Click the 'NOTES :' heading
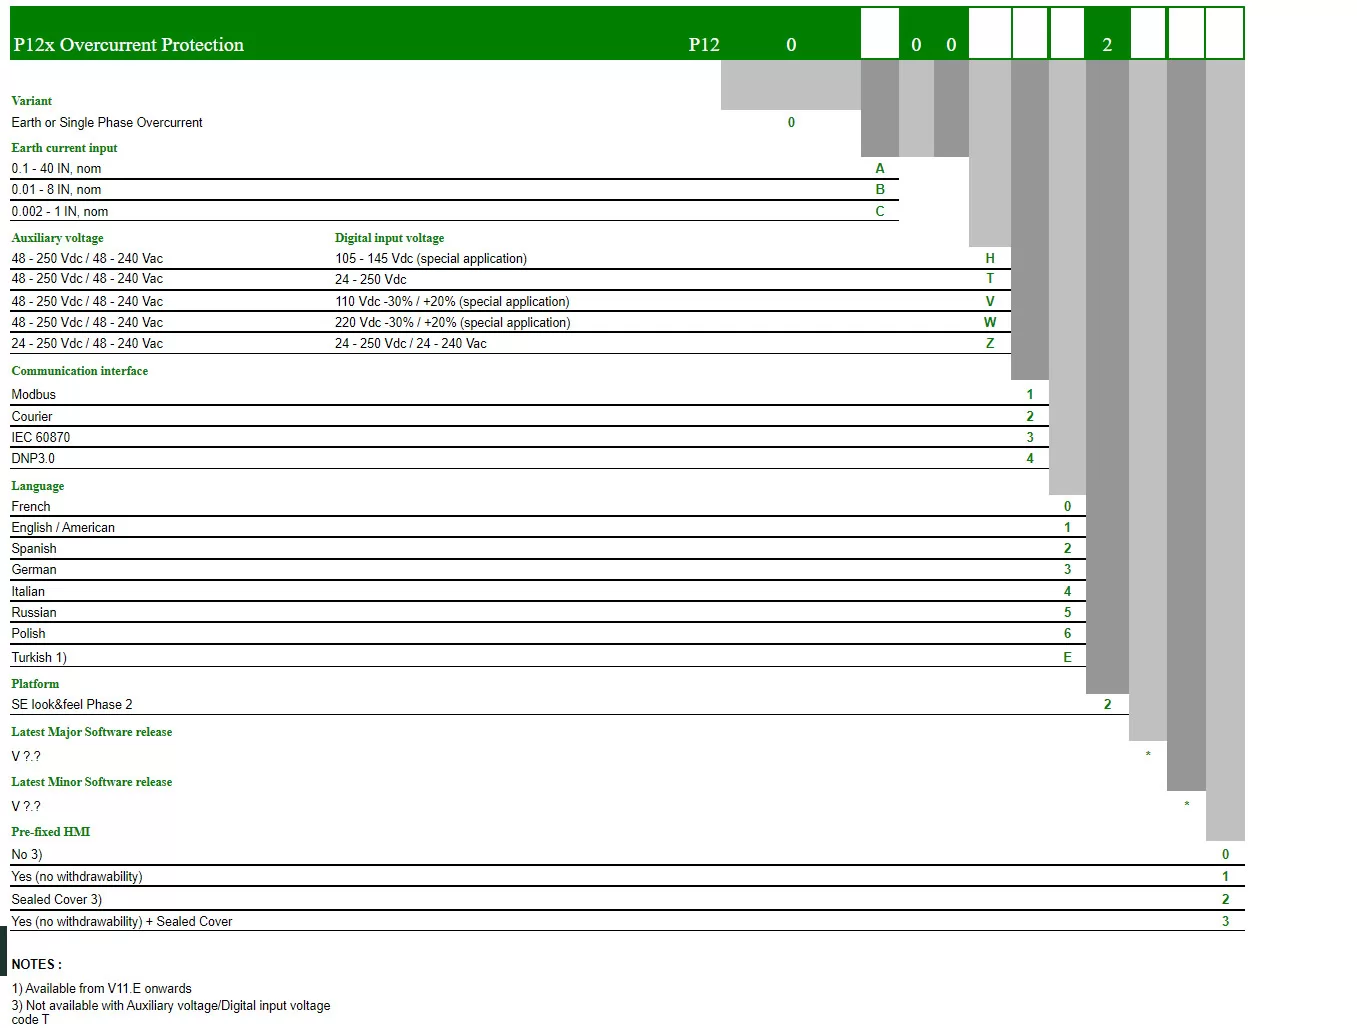 point(36,964)
